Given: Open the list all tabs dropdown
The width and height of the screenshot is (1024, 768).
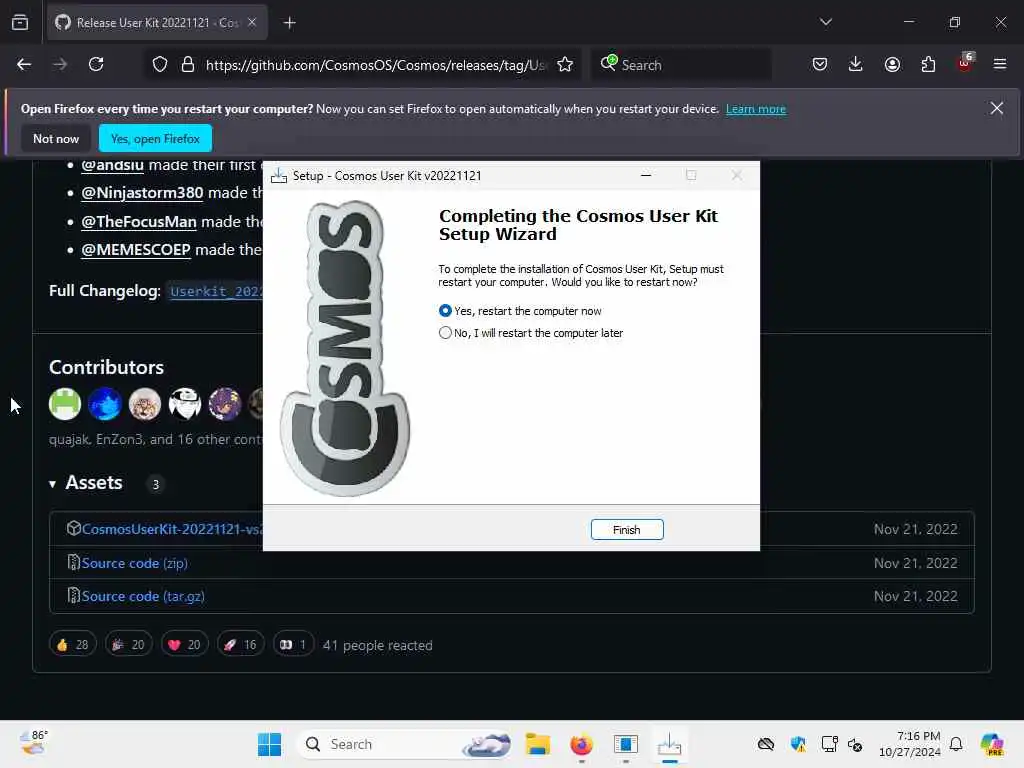Looking at the screenshot, I should [x=825, y=22].
